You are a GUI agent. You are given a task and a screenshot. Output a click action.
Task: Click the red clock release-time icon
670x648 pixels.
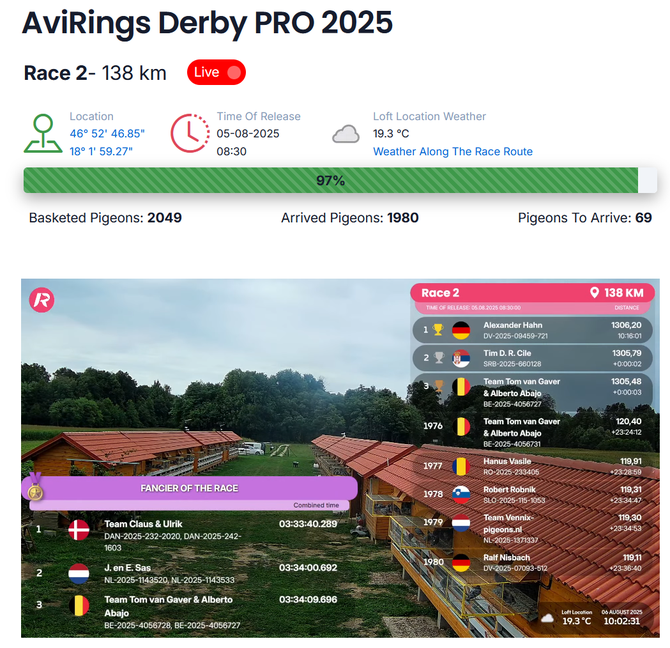click(x=190, y=133)
